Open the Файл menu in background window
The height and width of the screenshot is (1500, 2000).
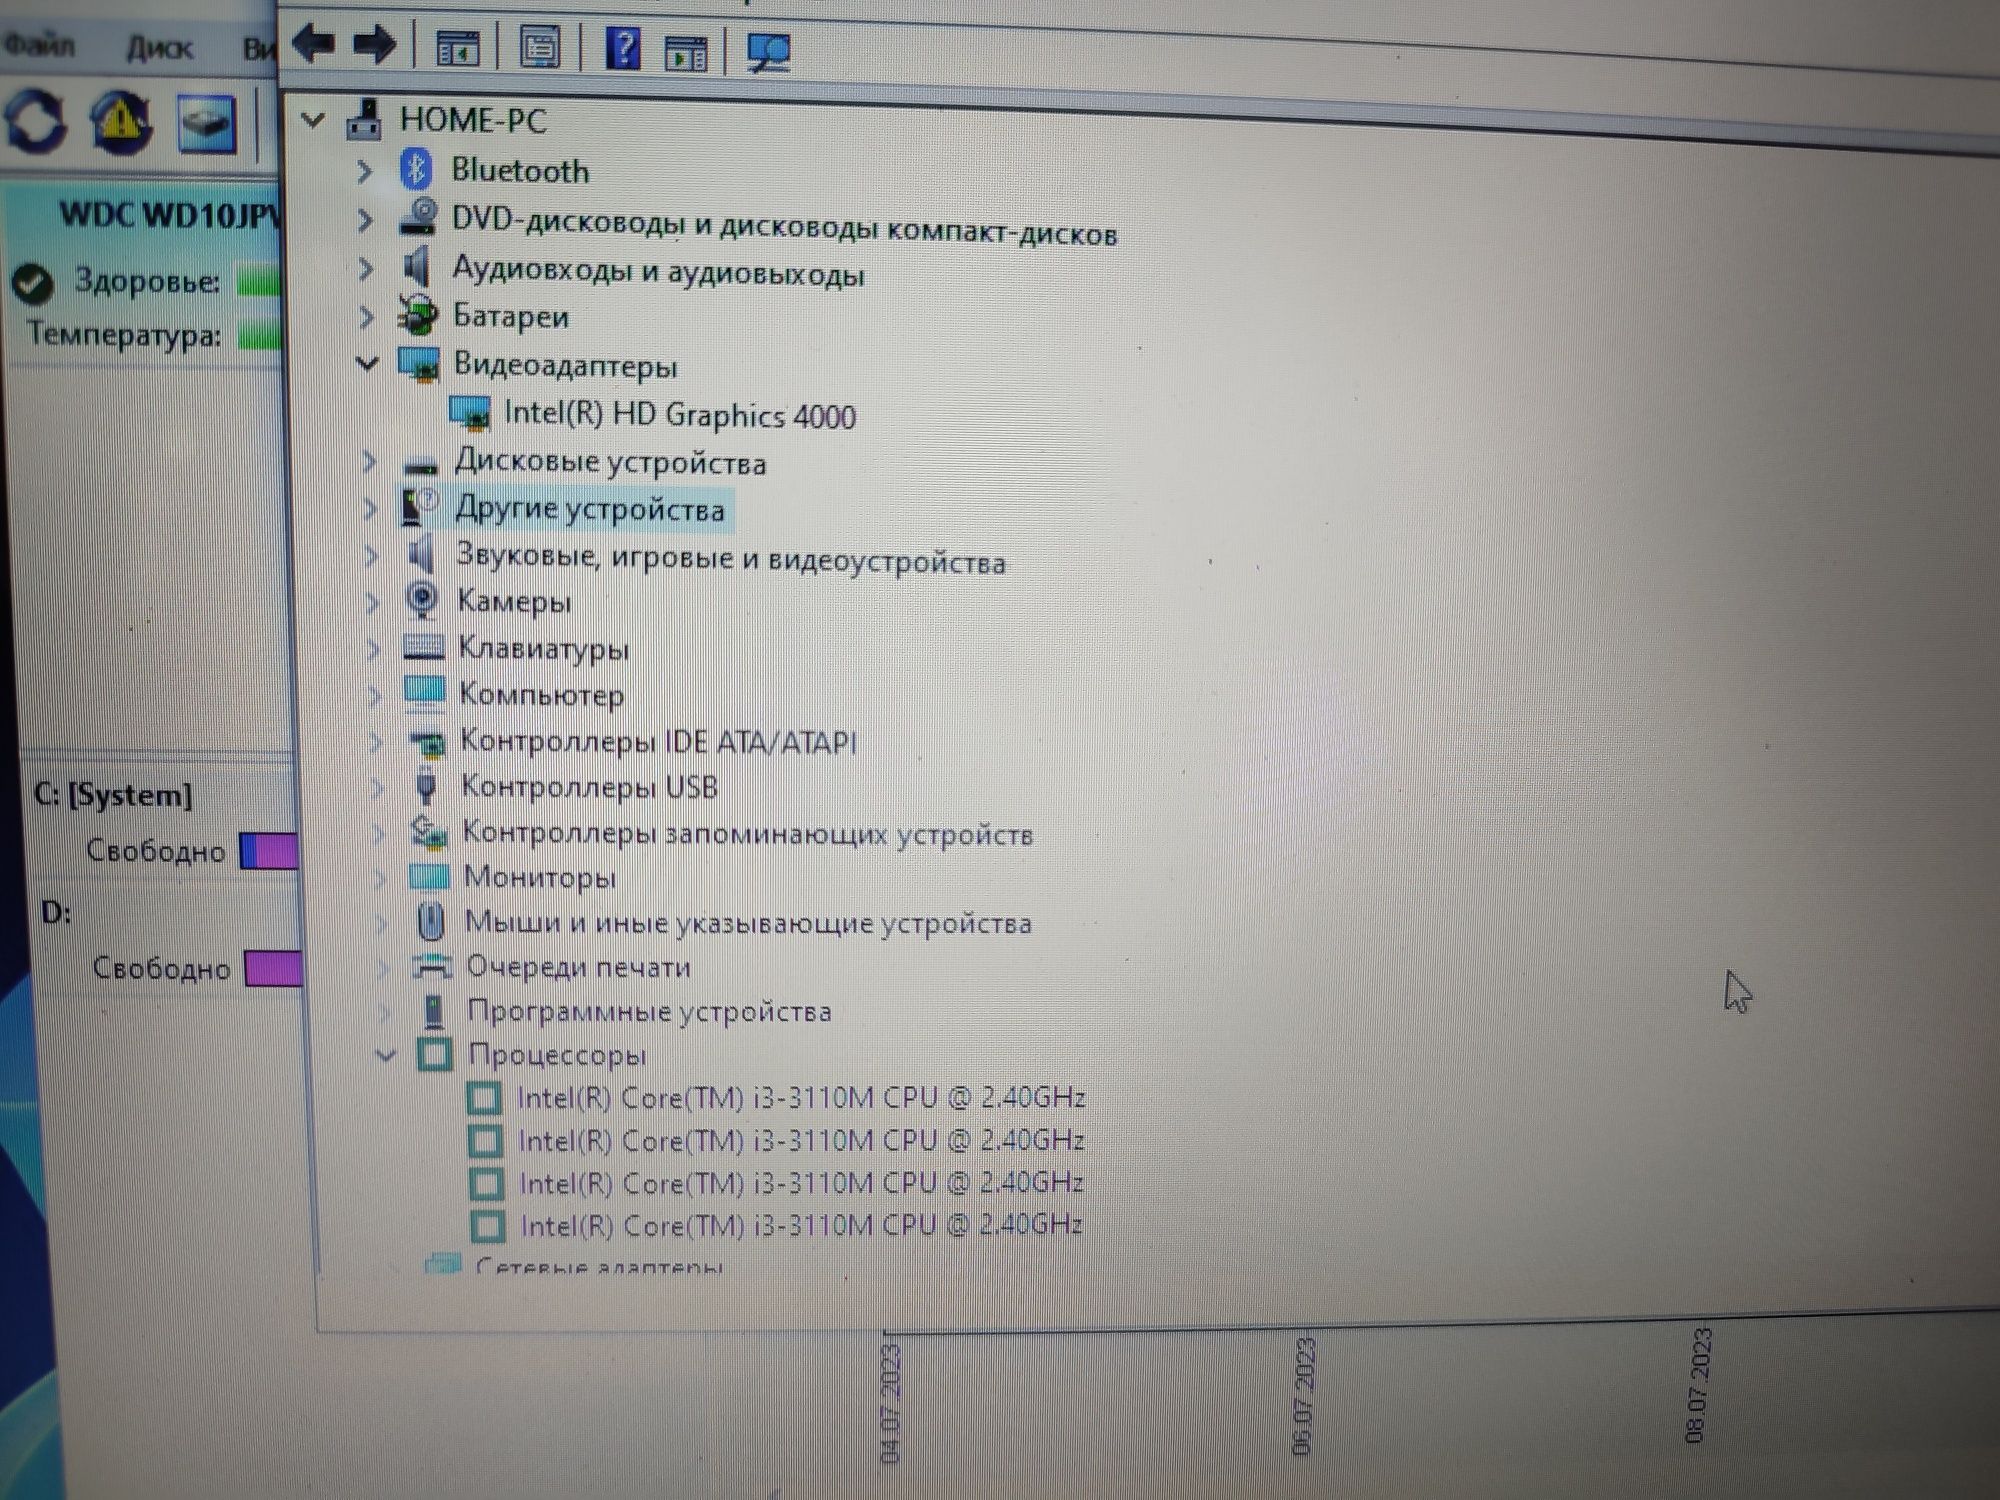pyautogui.click(x=38, y=45)
